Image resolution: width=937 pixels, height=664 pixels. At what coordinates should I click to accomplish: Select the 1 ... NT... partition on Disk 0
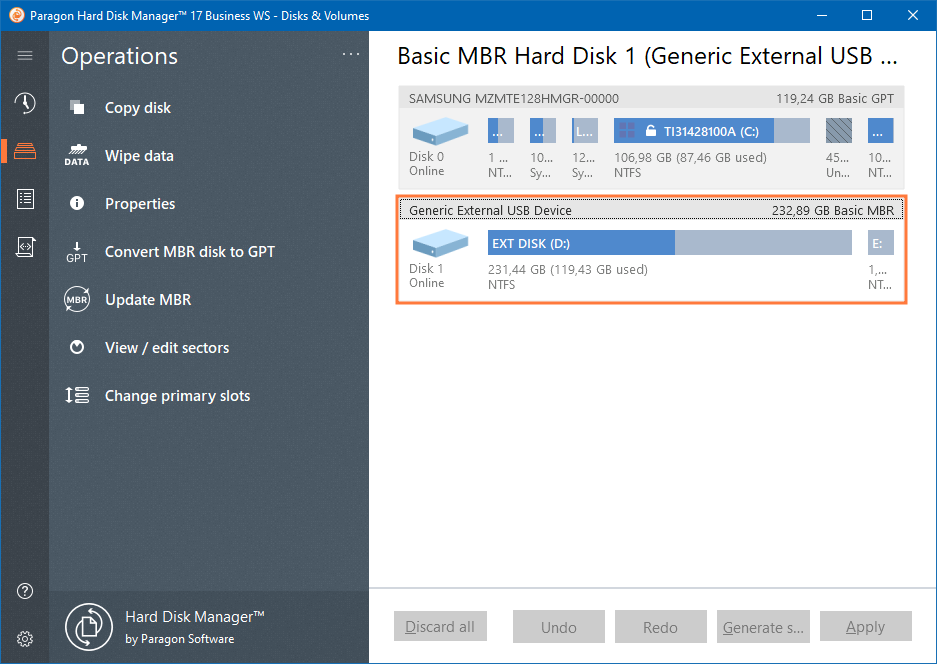point(501,130)
